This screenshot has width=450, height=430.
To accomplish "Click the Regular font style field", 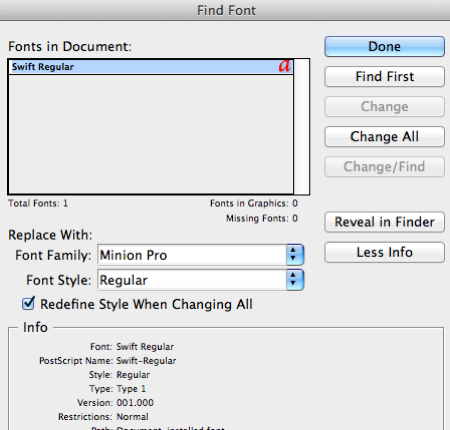I will tap(192, 280).
